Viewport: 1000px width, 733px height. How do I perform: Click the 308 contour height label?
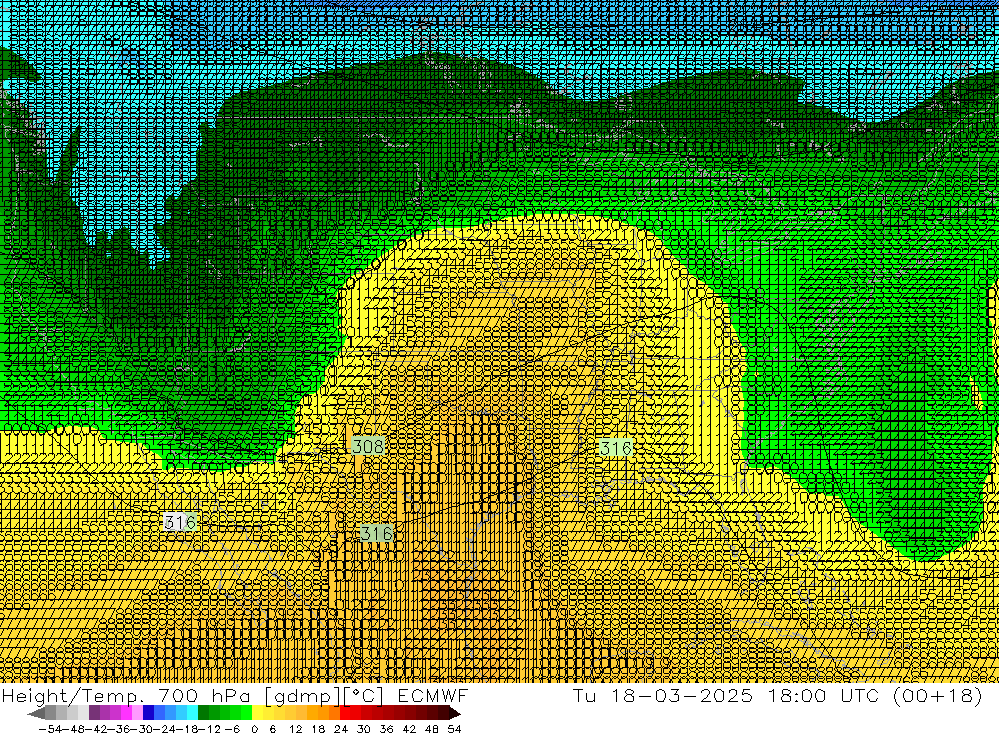(x=368, y=446)
